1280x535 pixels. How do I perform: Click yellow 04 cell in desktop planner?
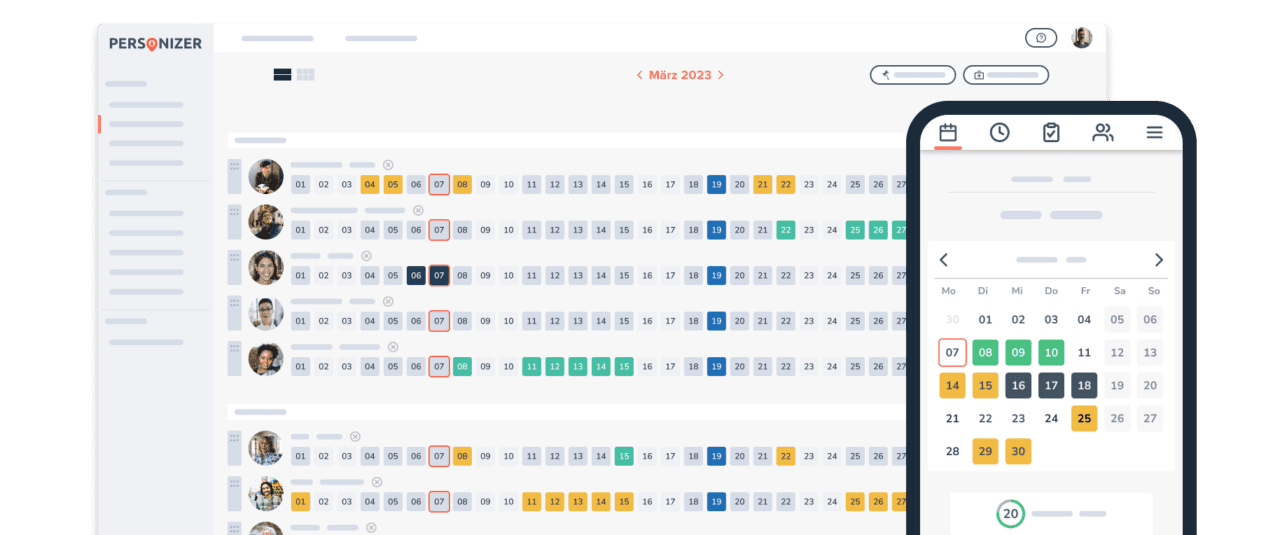[370, 185]
